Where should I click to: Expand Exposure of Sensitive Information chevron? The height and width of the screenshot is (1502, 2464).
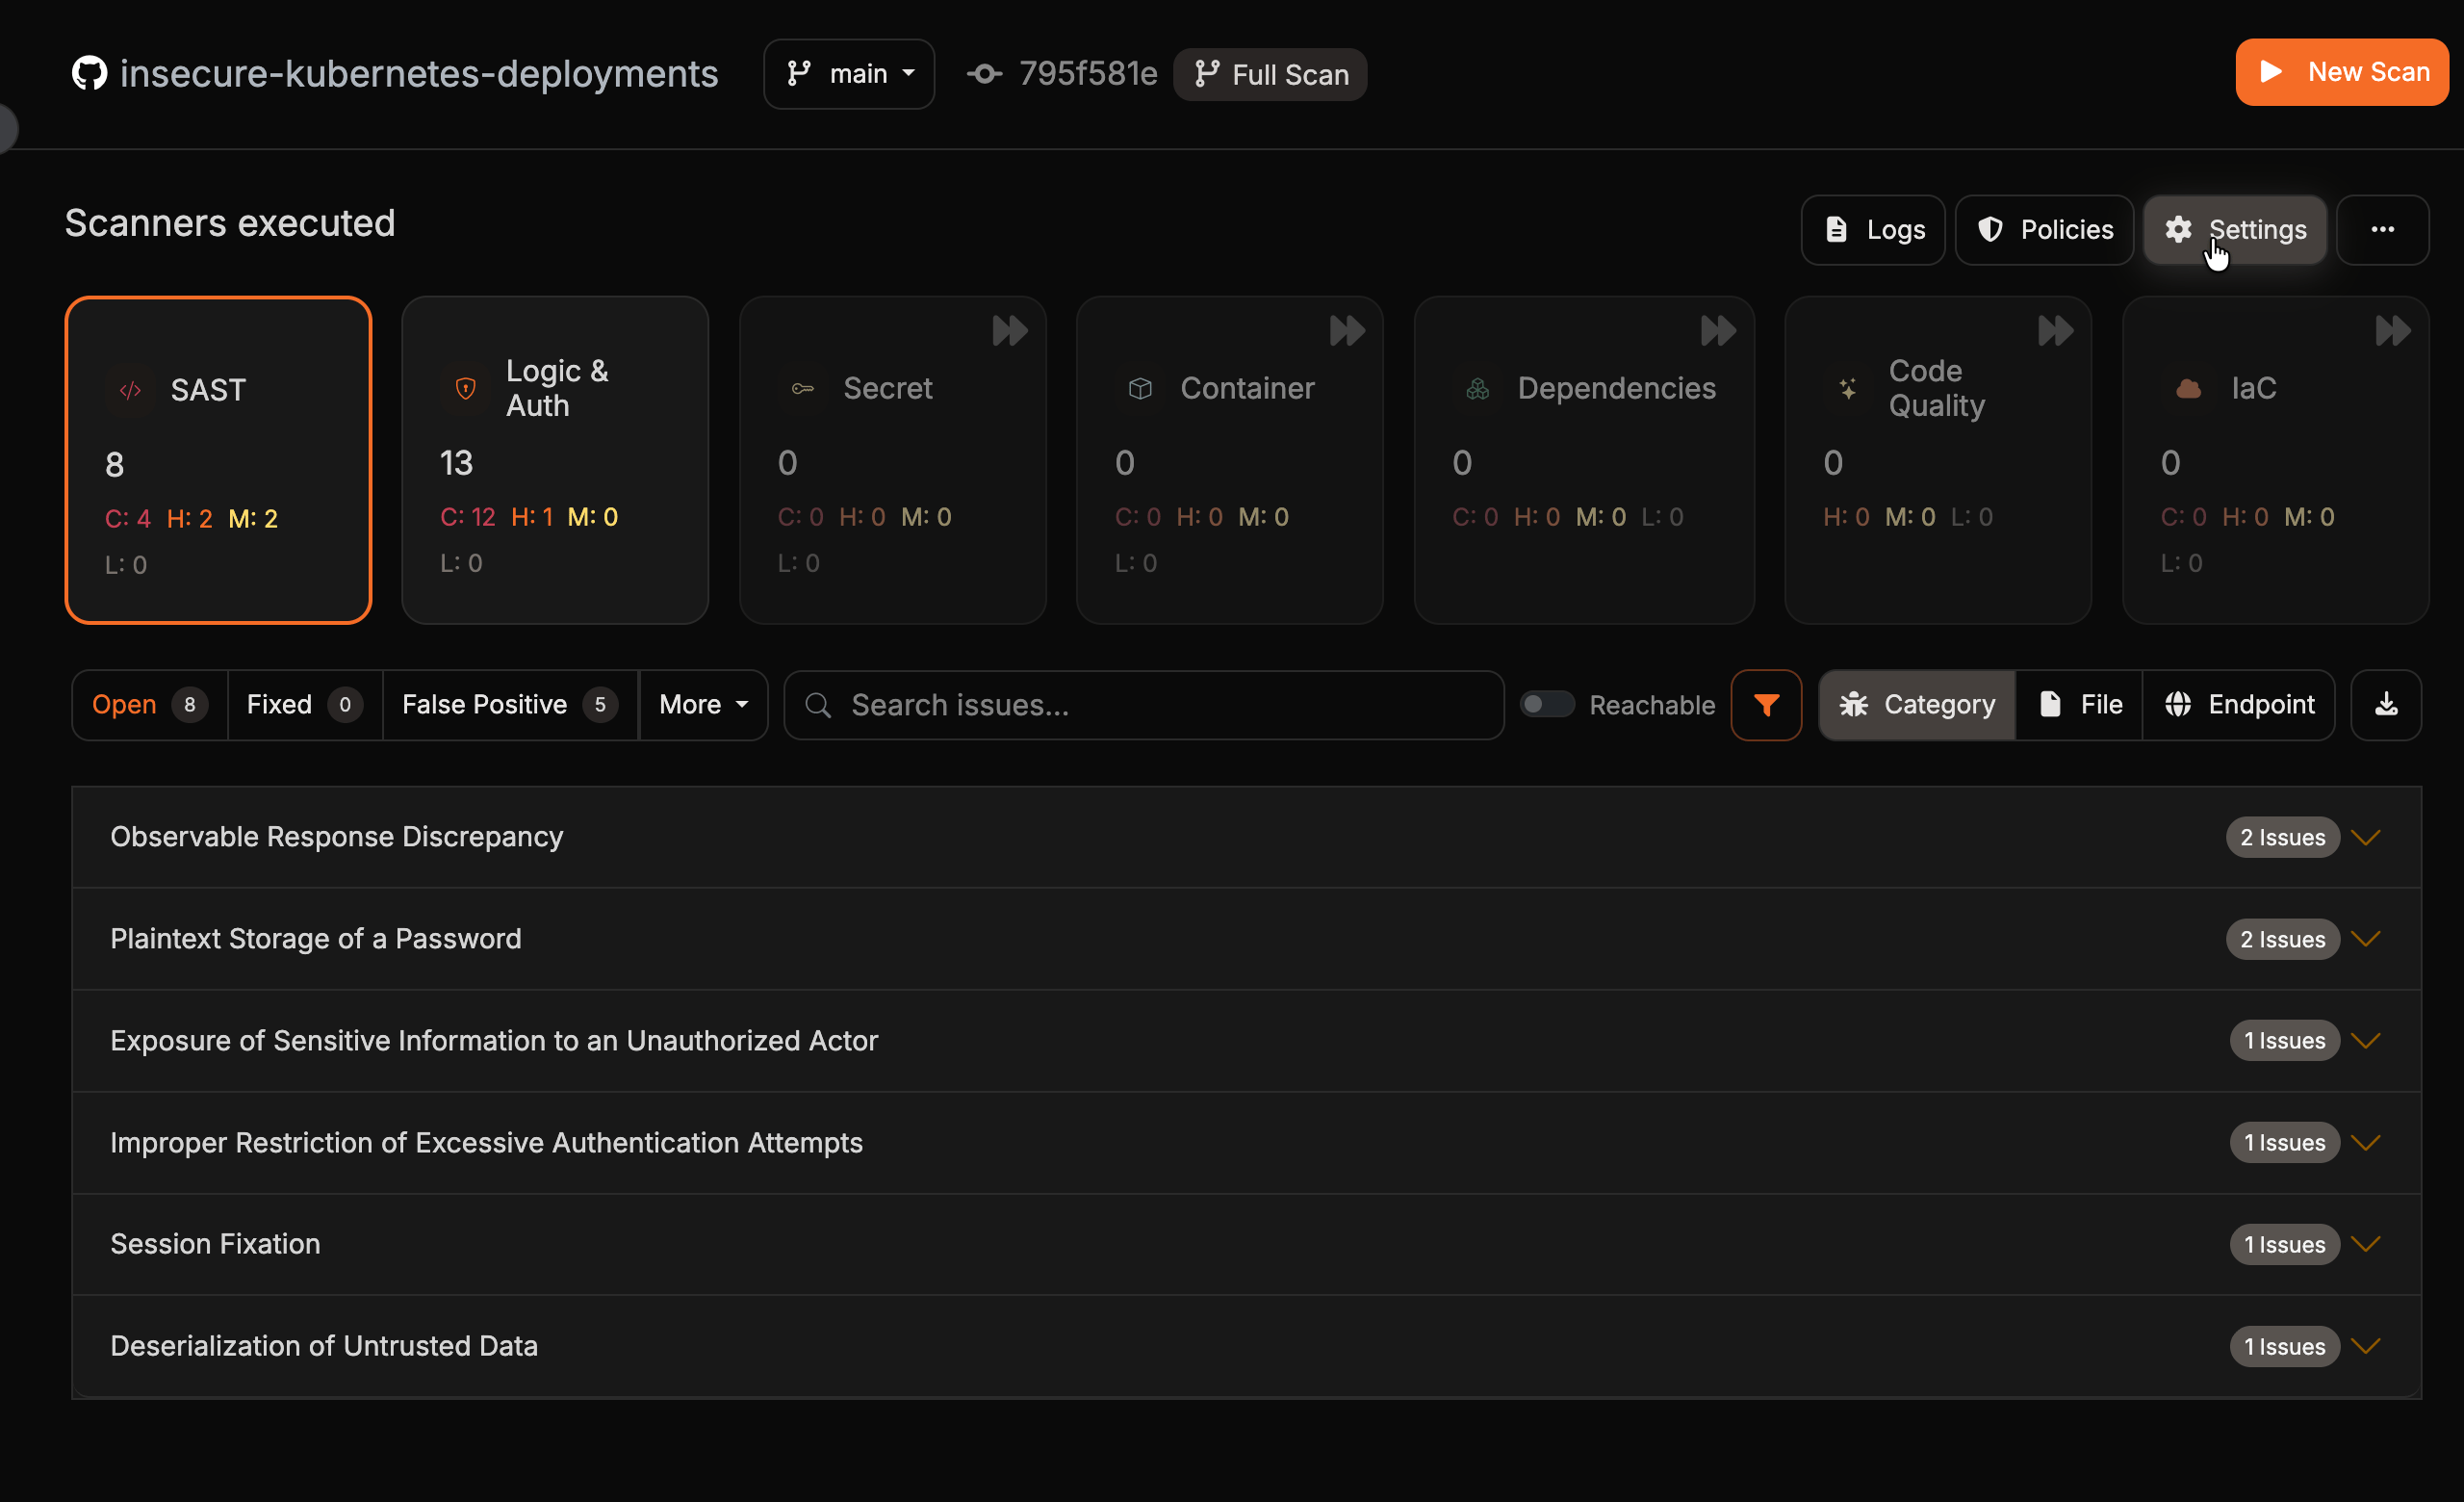pos(2365,1041)
